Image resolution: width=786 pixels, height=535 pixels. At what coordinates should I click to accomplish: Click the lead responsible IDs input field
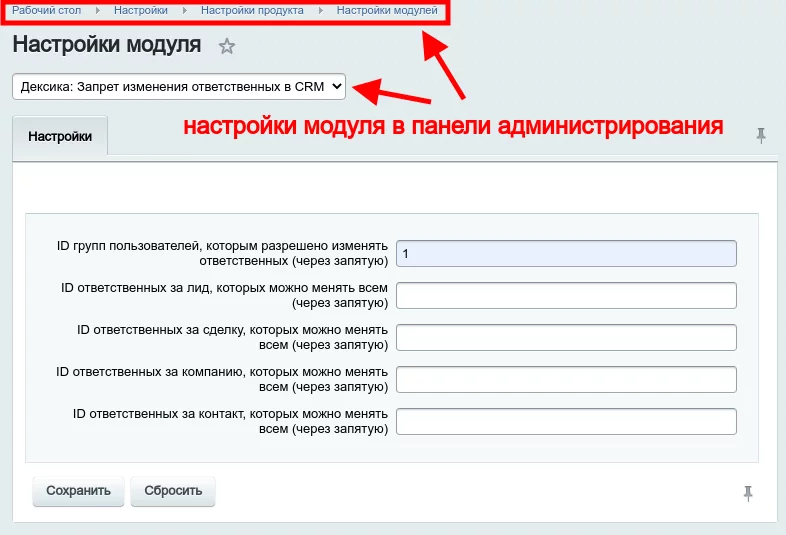pos(566,296)
